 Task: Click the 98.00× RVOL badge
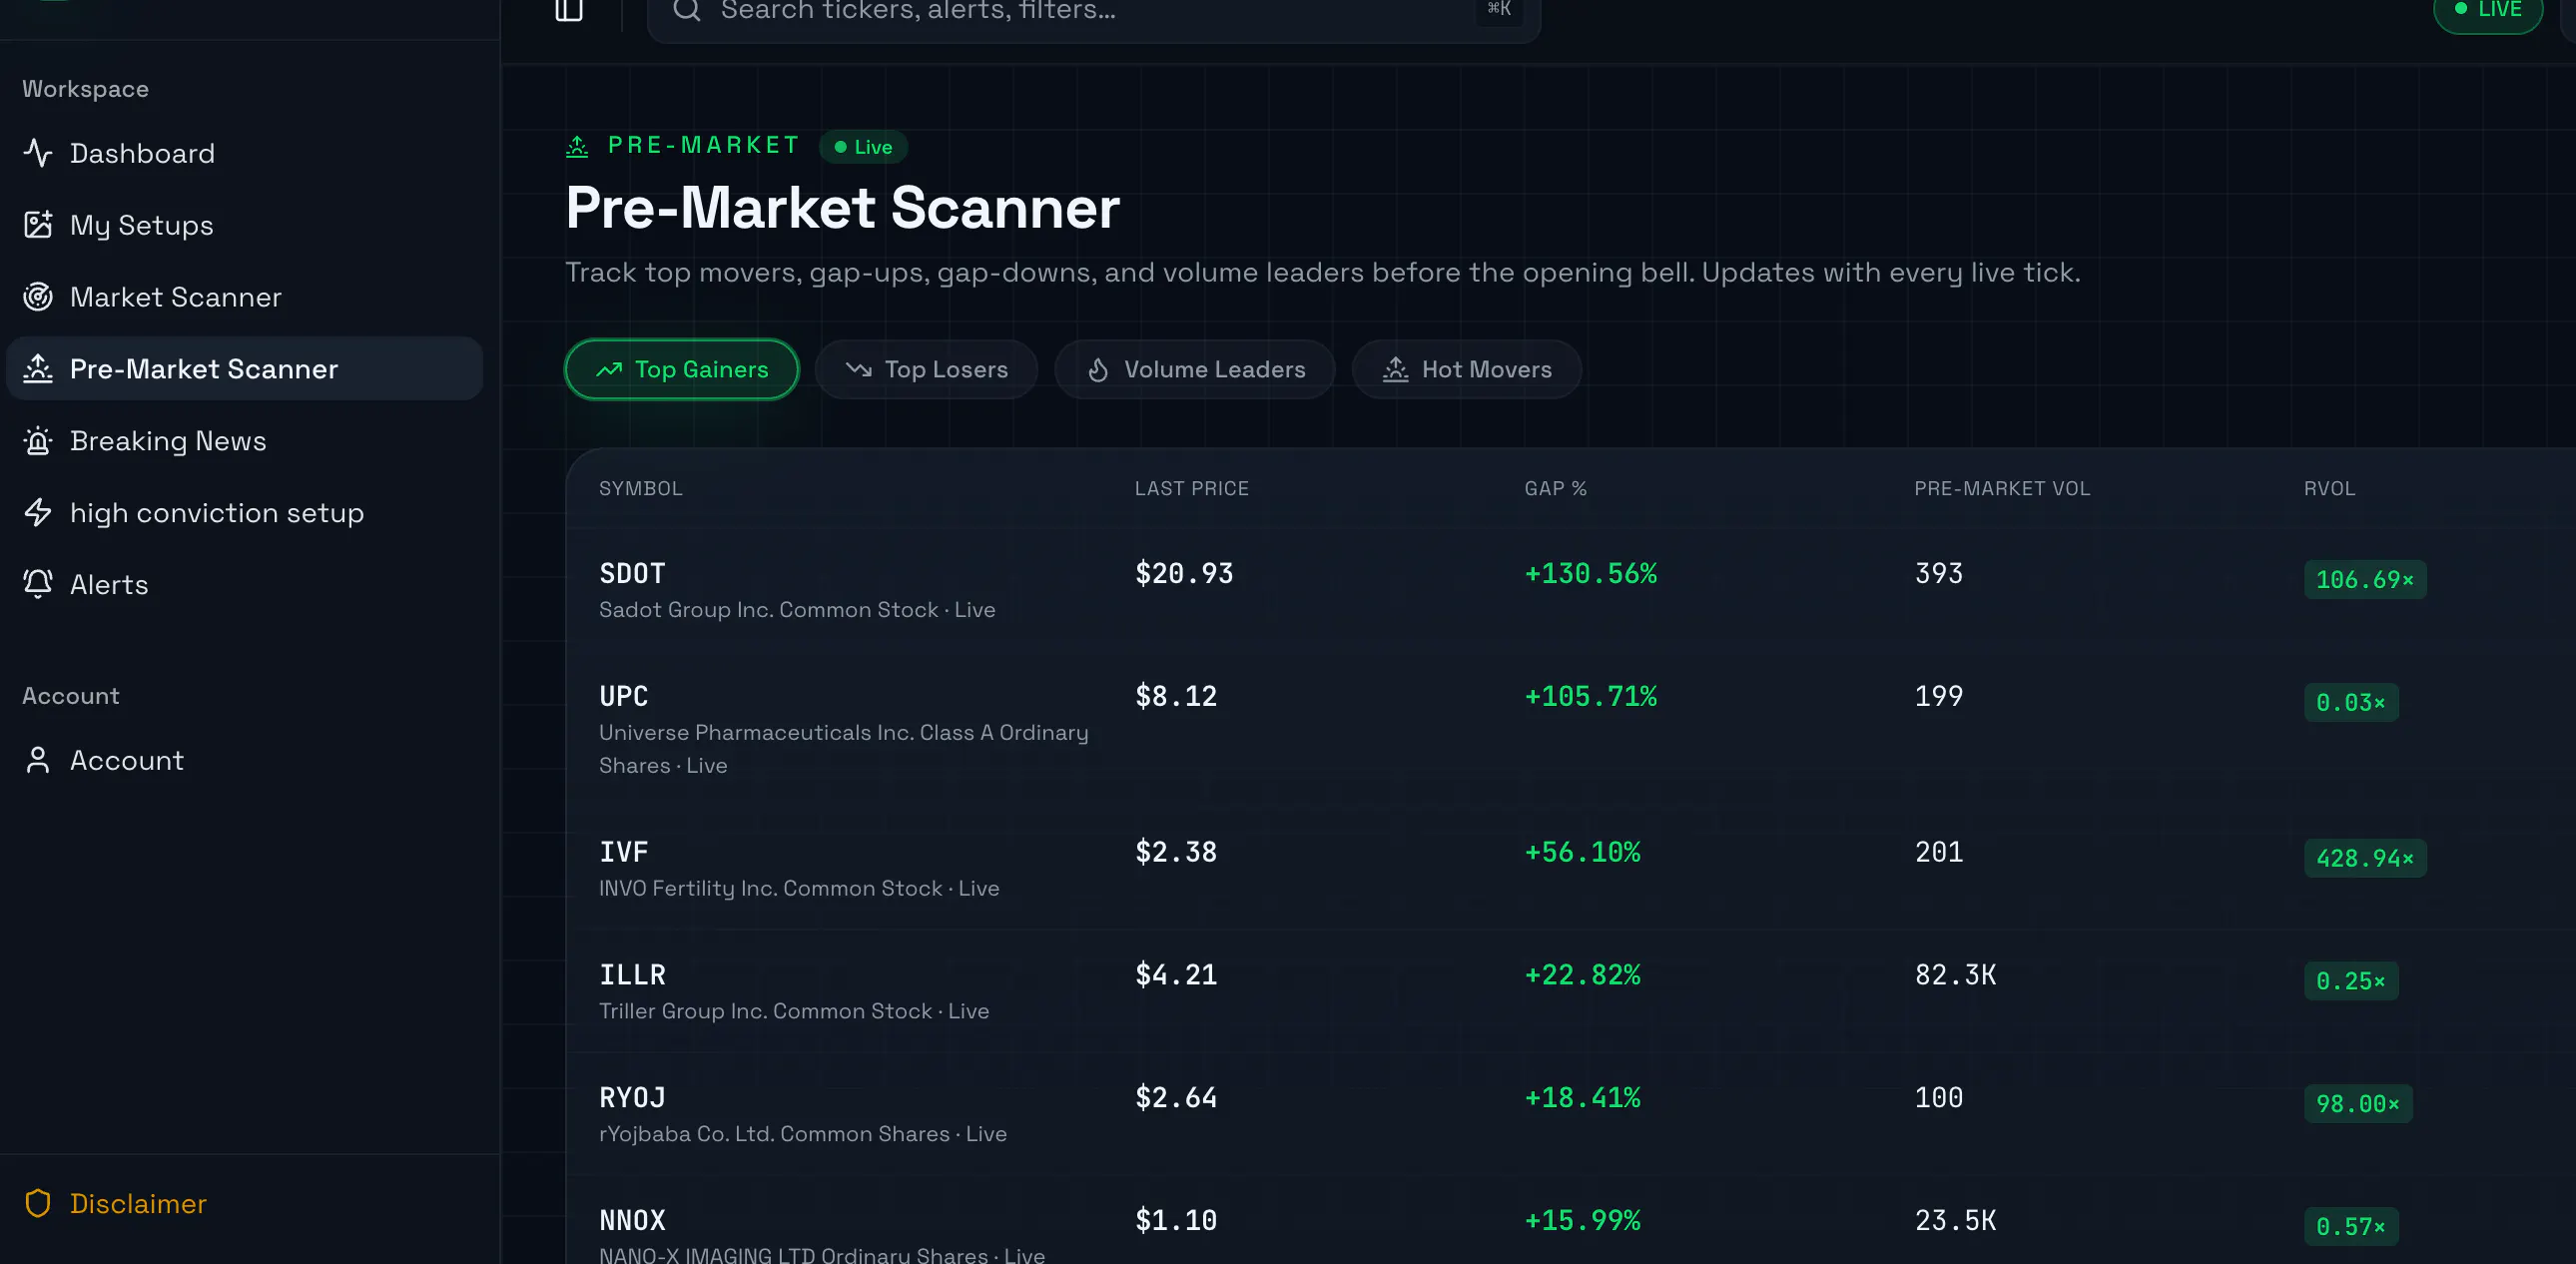(2358, 1104)
